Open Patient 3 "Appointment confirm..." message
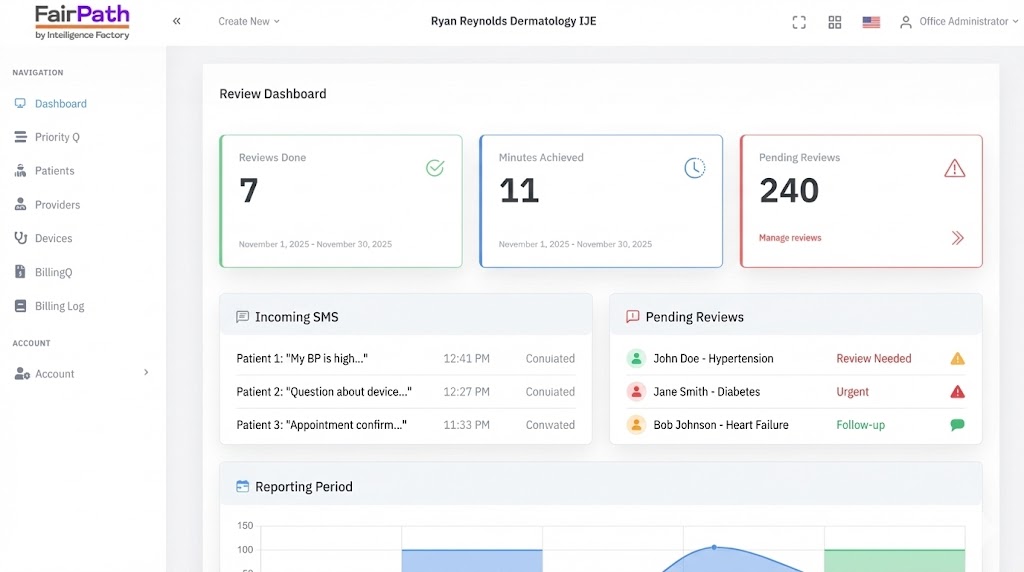1024x572 pixels. [x=321, y=425]
